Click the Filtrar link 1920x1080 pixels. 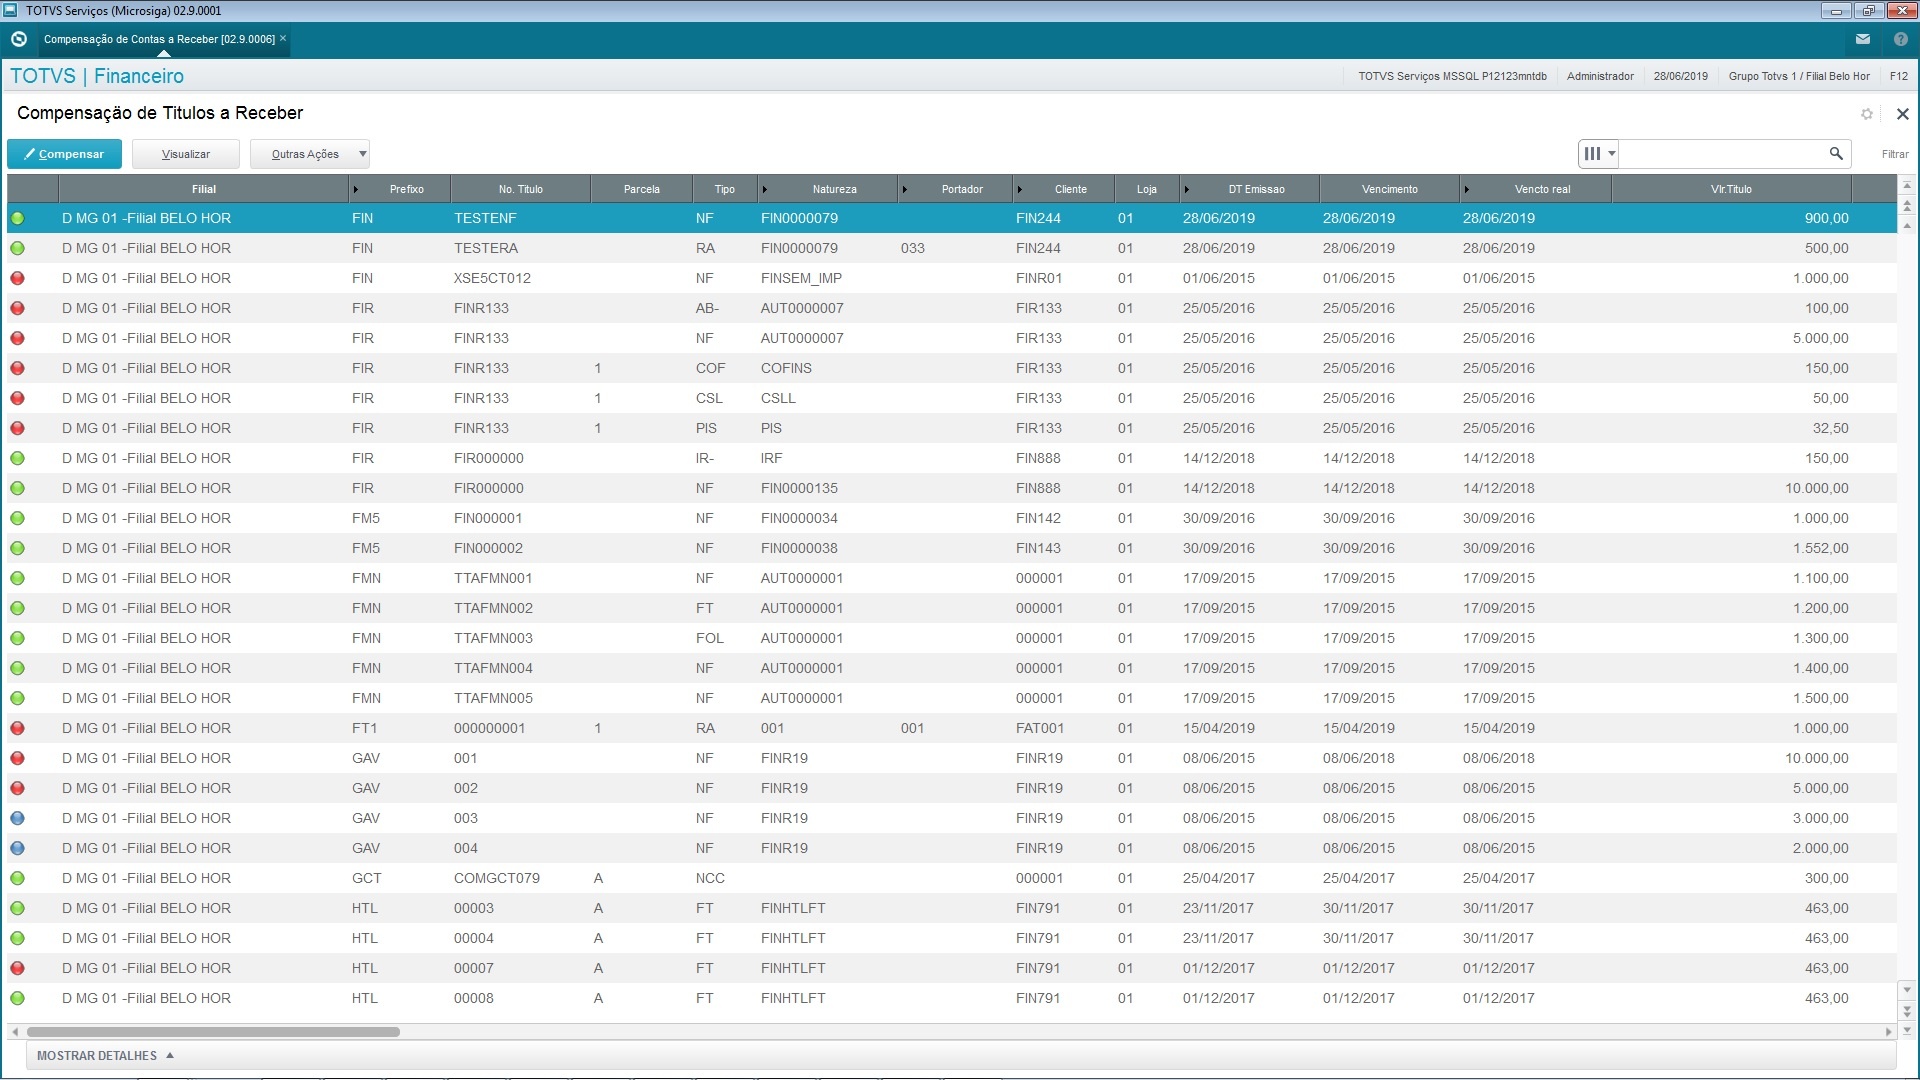pos(1894,154)
